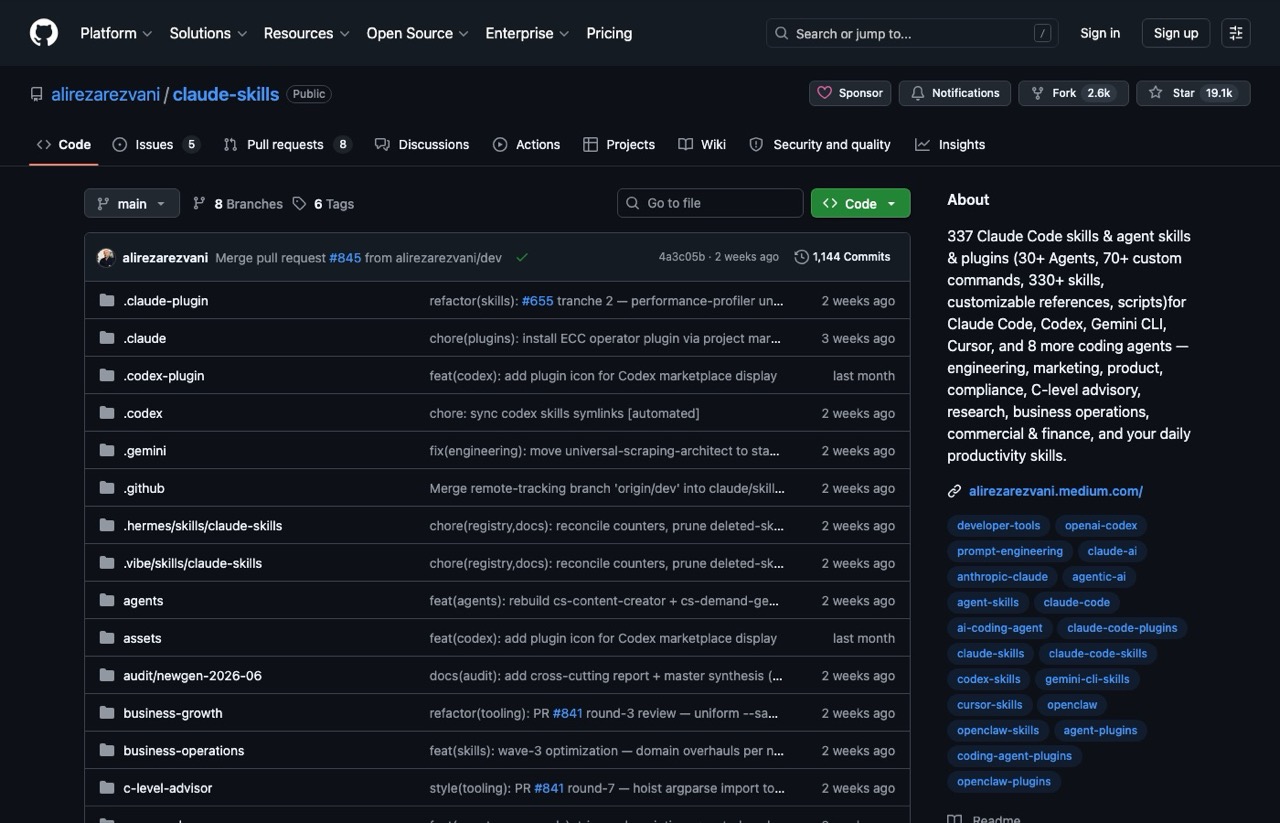
Task: Go to the Pricing page
Action: click(609, 33)
